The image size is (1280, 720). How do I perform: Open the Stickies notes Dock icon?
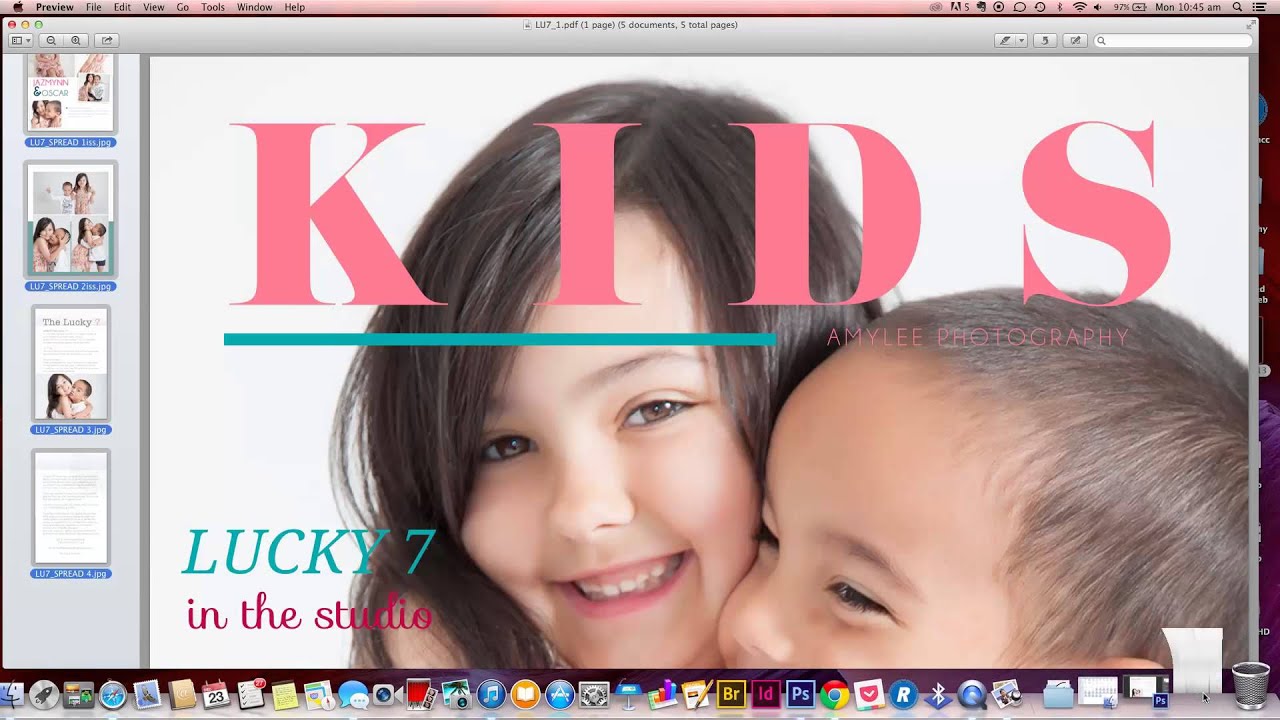pos(285,694)
